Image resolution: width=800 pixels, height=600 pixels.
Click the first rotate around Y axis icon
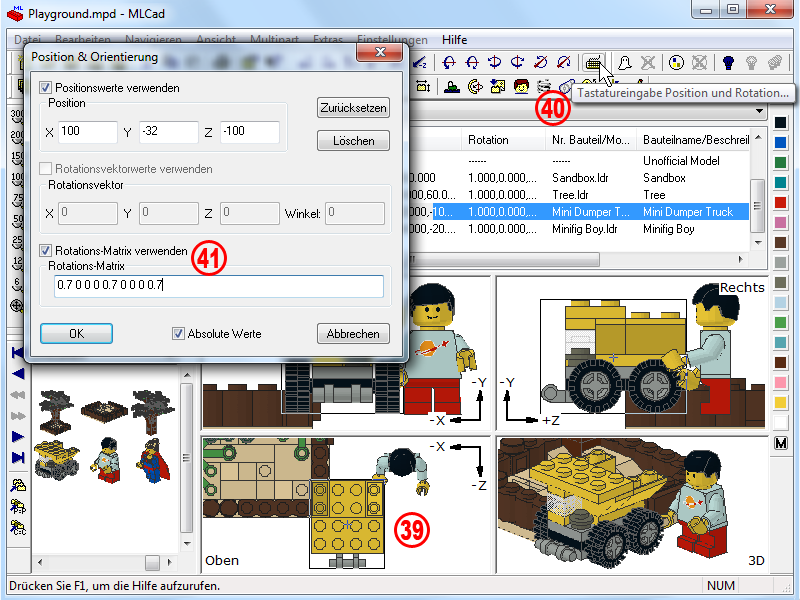(494, 63)
